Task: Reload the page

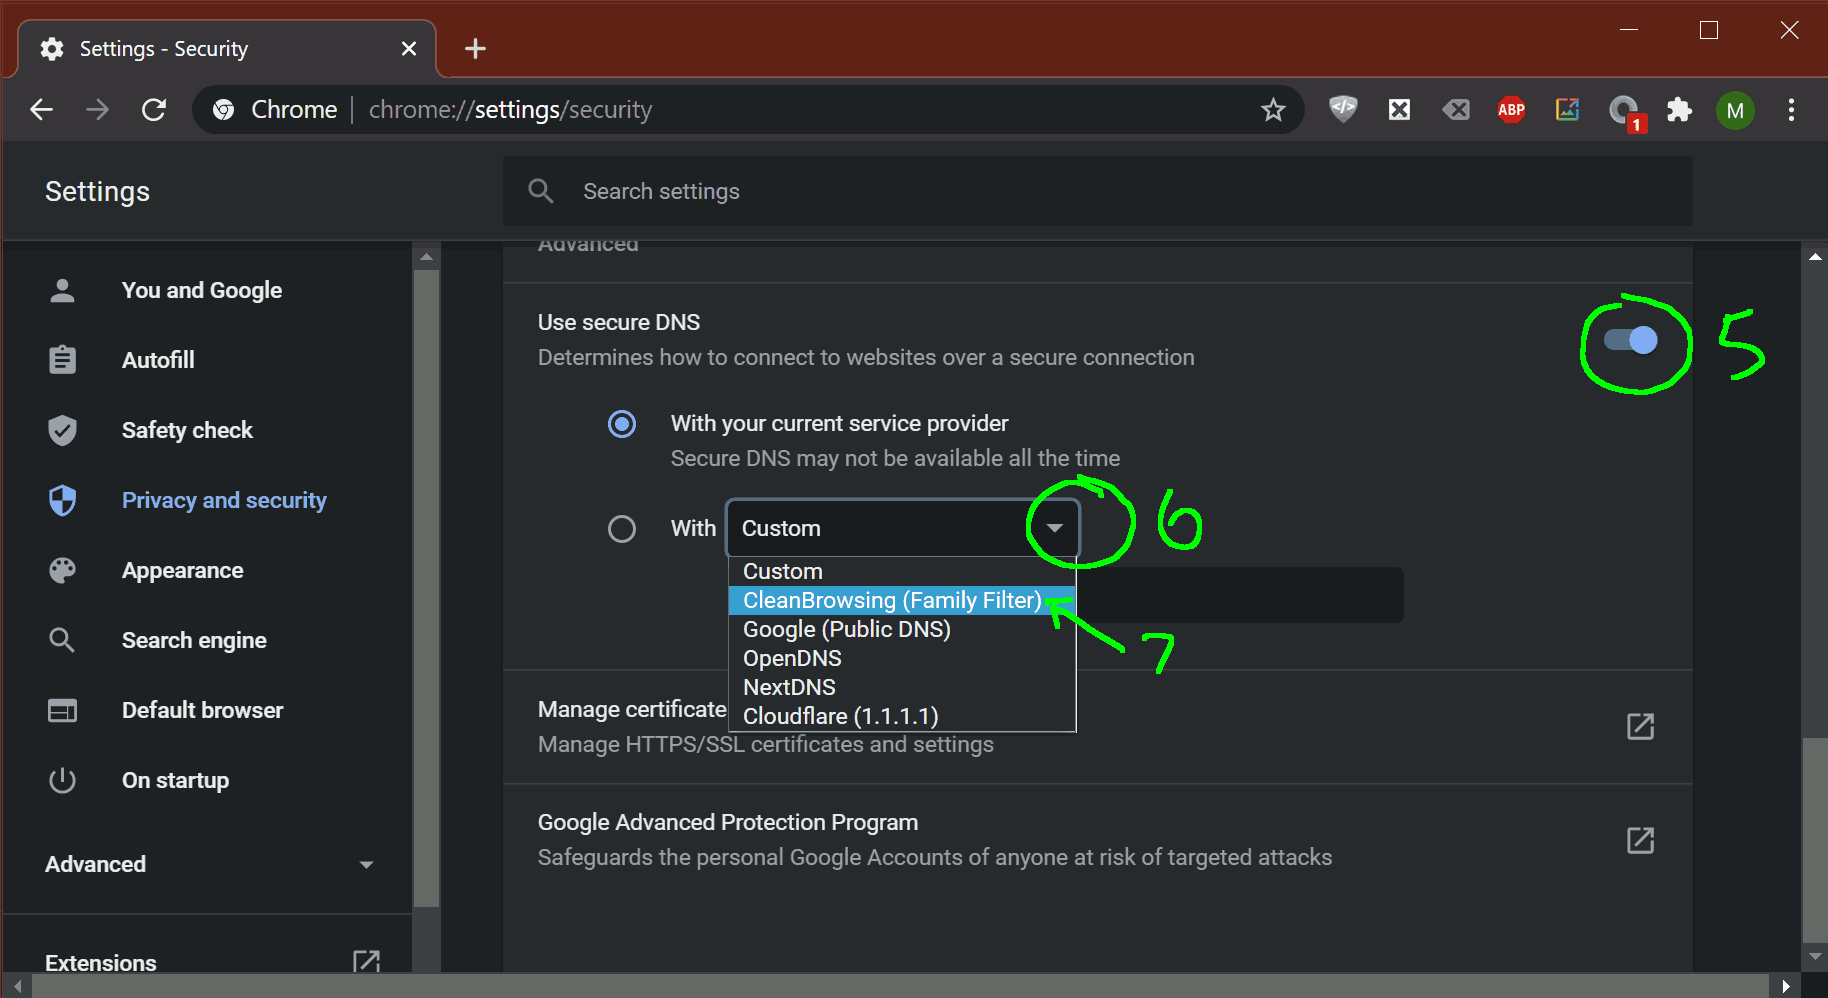Action: click(154, 110)
